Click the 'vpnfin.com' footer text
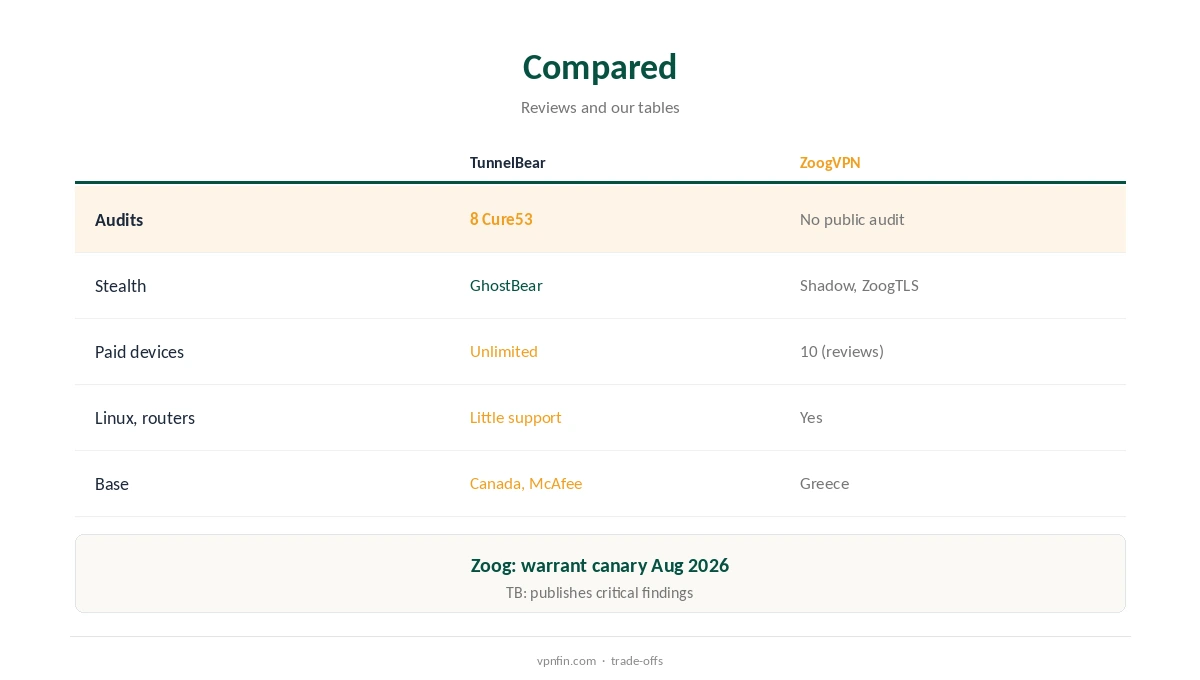This screenshot has width=1200, height=680. [566, 661]
